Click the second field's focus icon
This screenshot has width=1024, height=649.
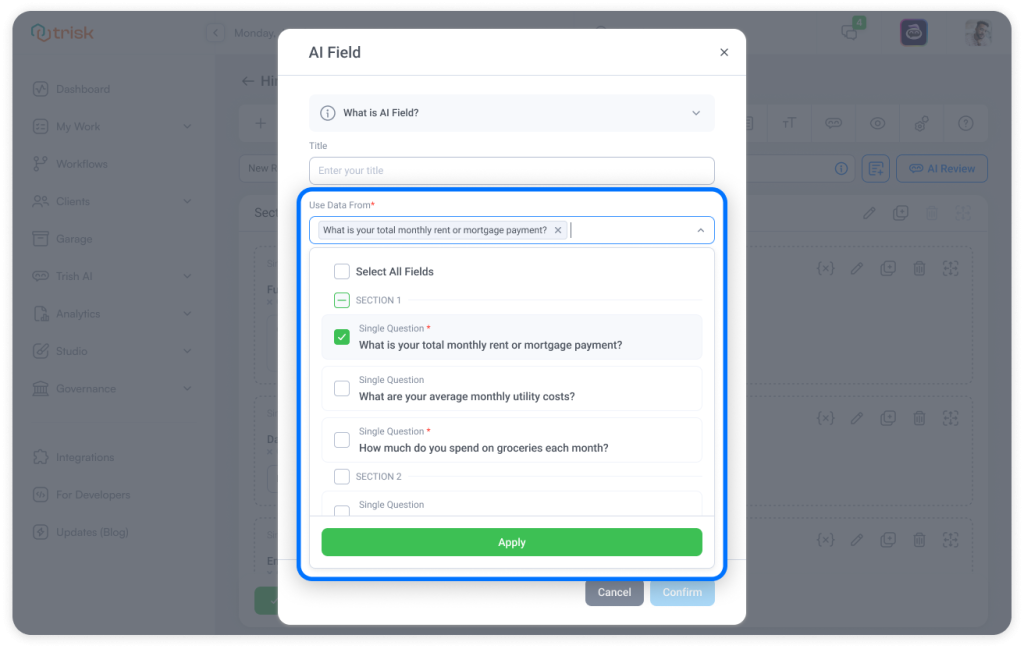coord(950,418)
